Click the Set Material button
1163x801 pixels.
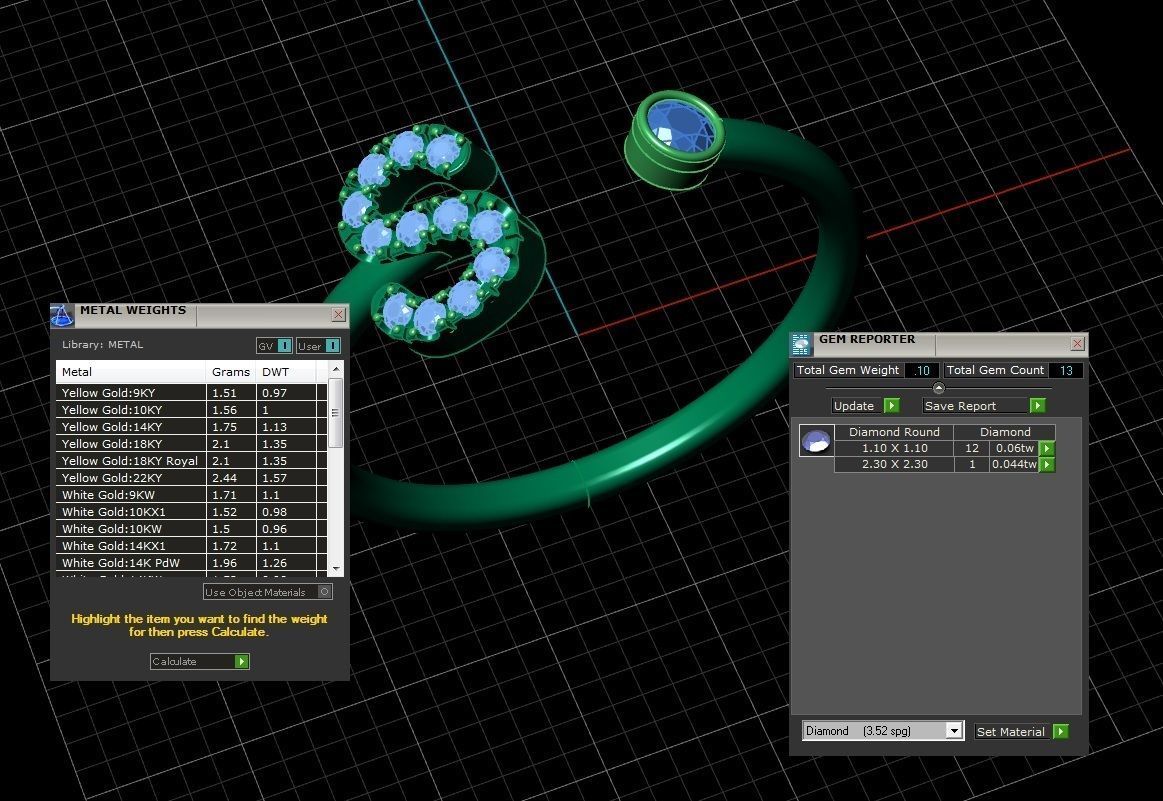pyautogui.click(x=1021, y=731)
